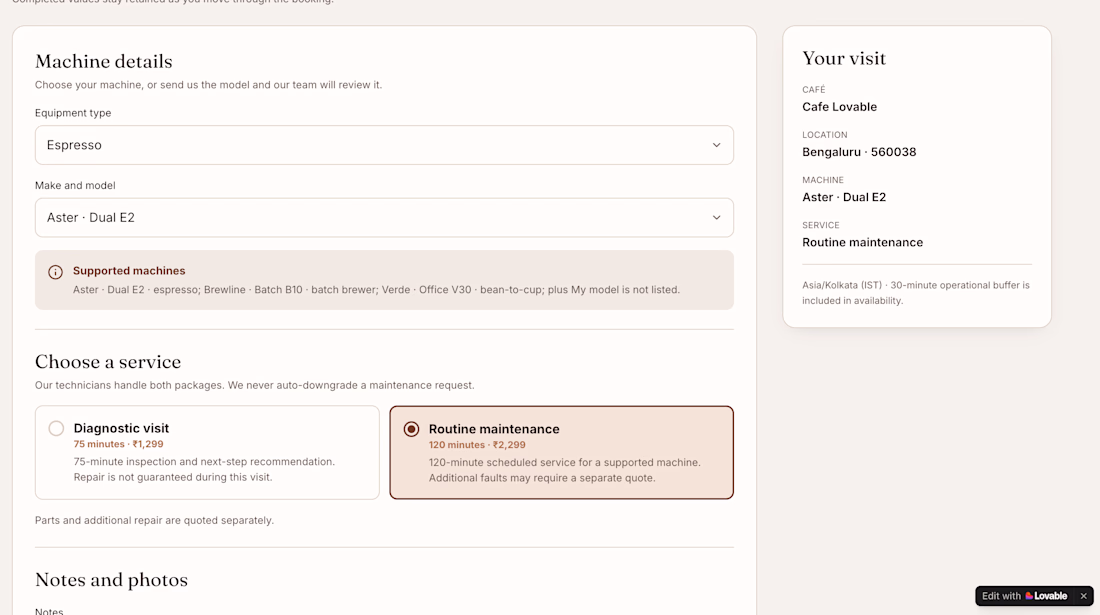The height and width of the screenshot is (615, 1100).
Task: Click the Routine maintenance description text
Action: [565, 470]
